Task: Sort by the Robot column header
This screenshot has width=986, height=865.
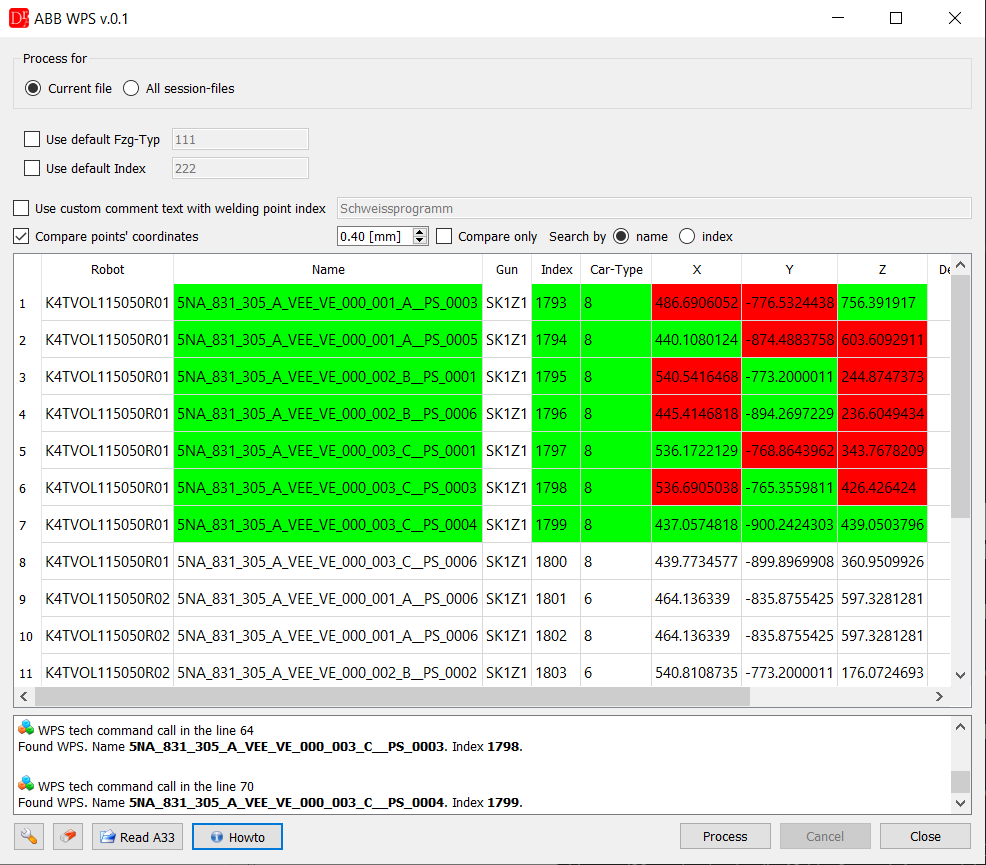Action: 108,270
